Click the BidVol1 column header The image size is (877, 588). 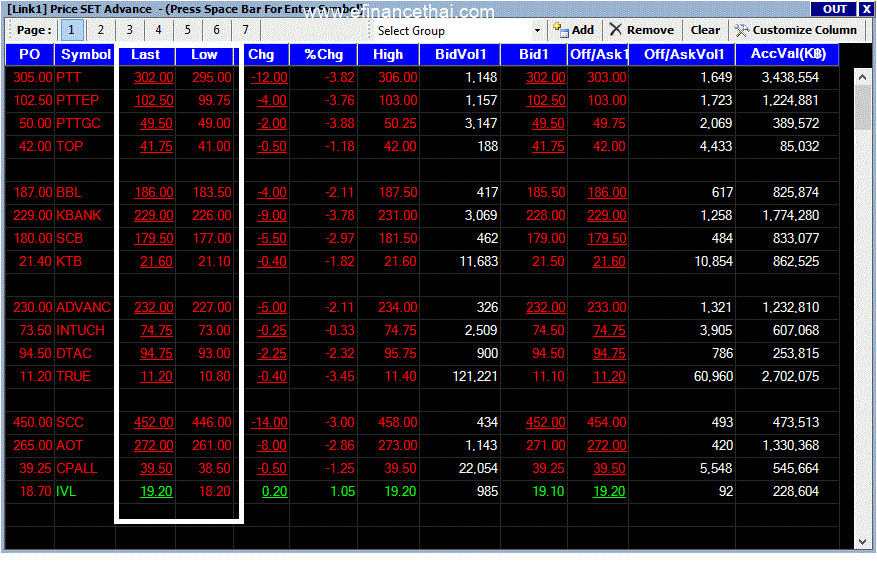point(460,54)
